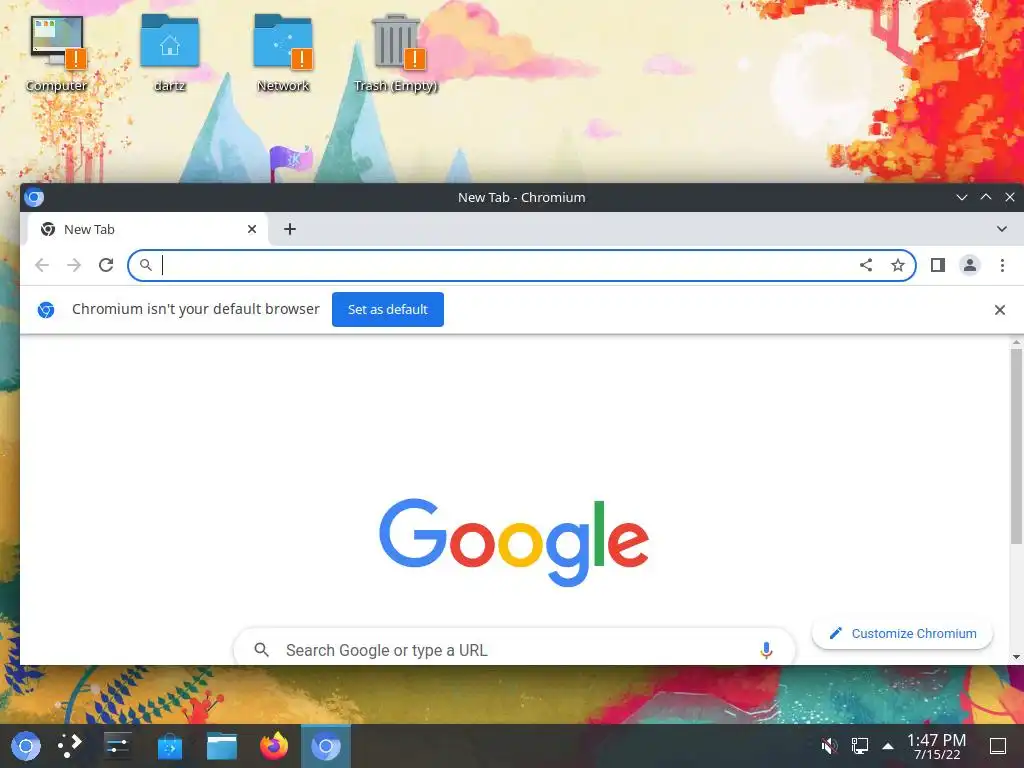Click Set as default button
This screenshot has height=768, width=1024.
tap(388, 310)
